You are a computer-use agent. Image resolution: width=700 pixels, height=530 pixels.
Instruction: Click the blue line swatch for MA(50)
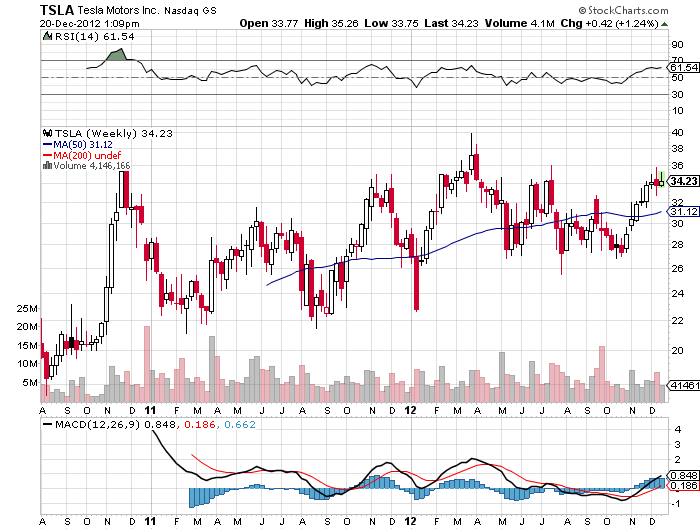coord(48,145)
